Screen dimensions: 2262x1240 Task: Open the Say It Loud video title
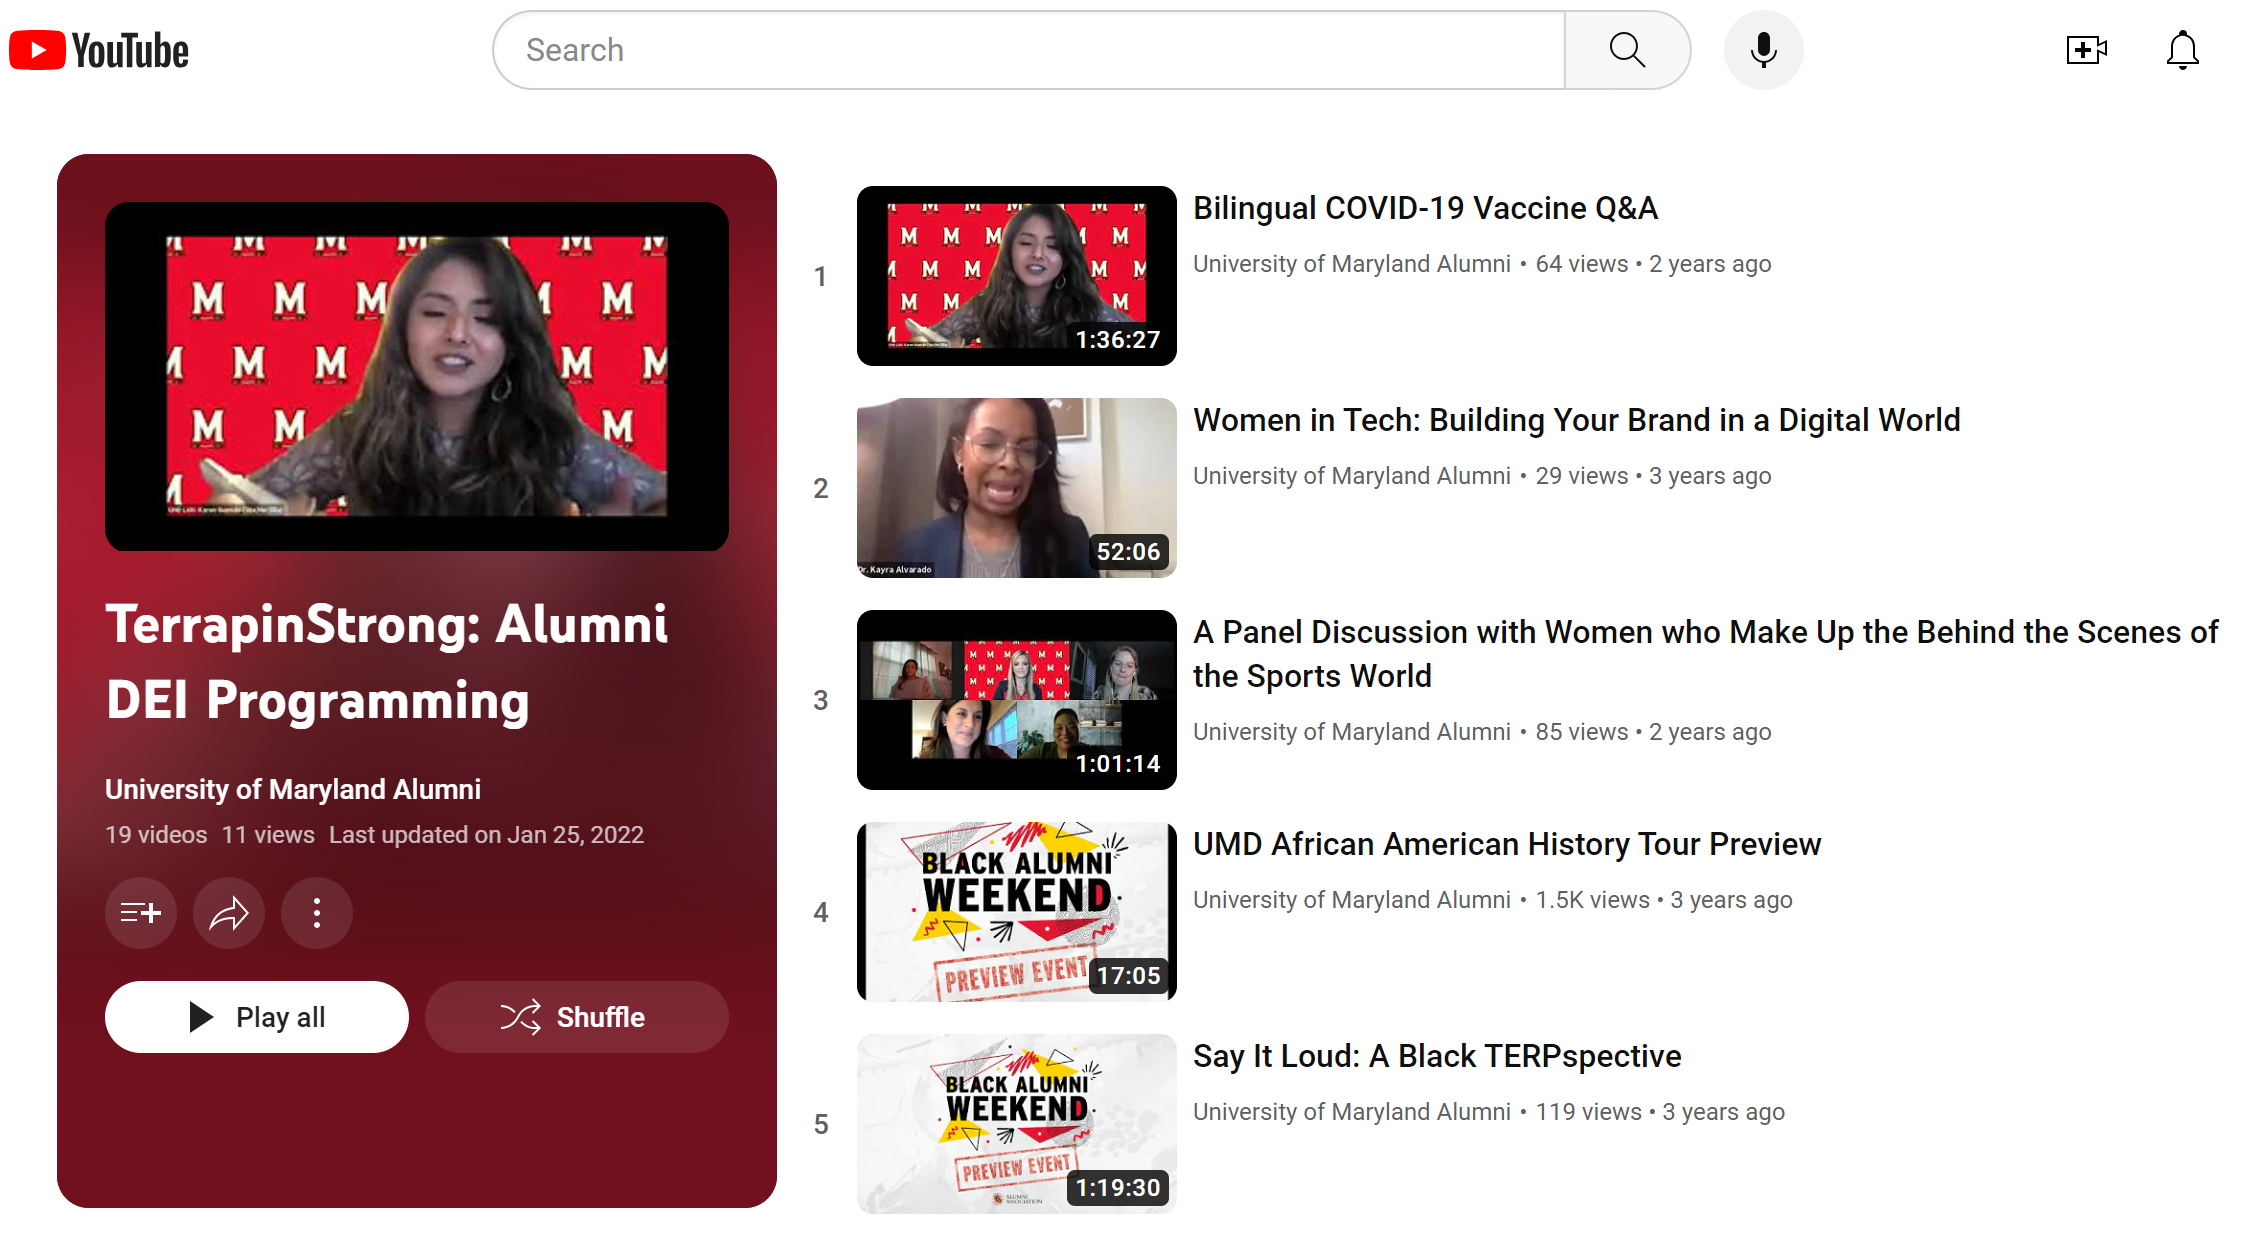(x=1436, y=1056)
